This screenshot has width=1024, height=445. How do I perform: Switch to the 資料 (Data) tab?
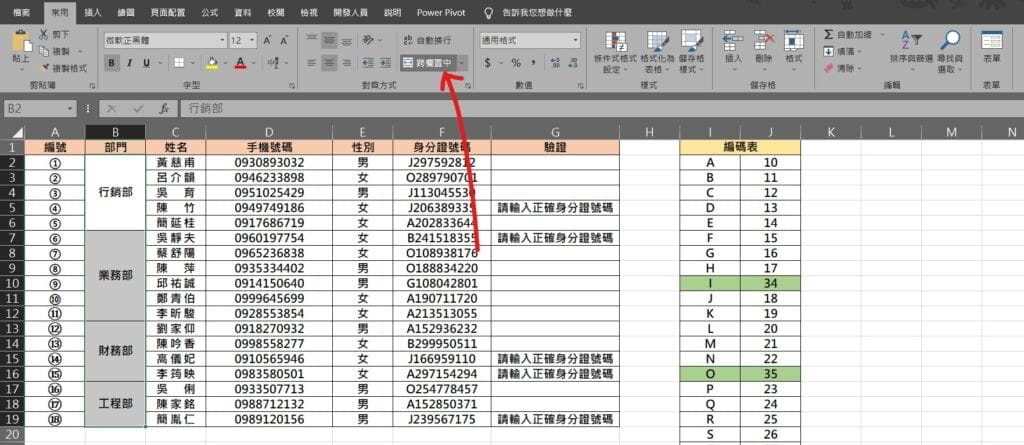[x=243, y=12]
